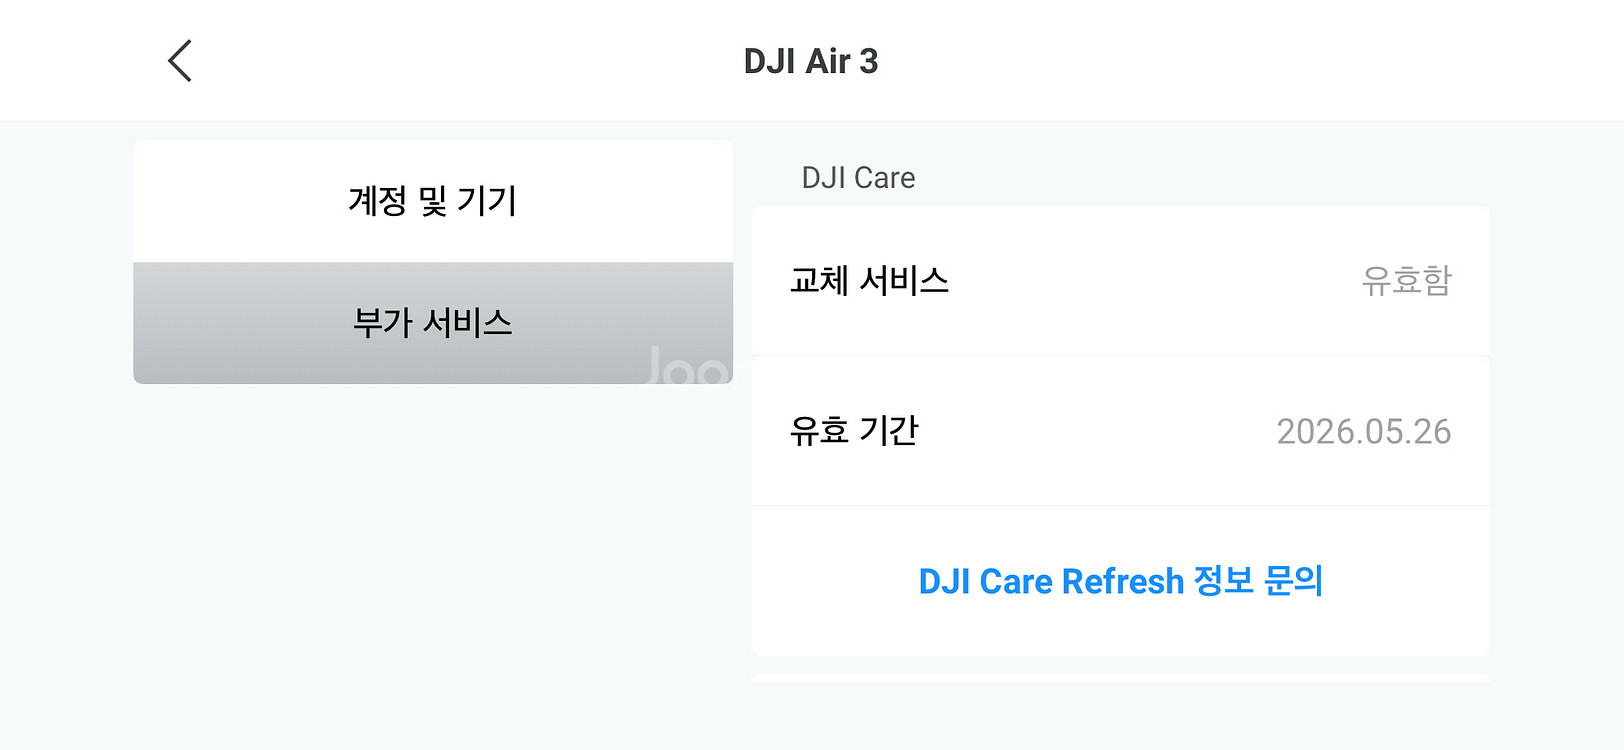Click the Joo watermark on 부가 서비스 tab

(686, 368)
